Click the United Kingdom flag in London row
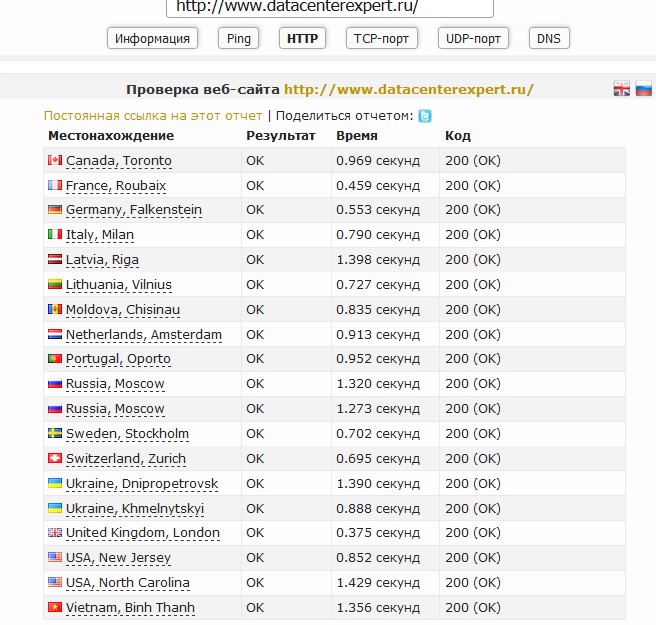 coord(55,533)
